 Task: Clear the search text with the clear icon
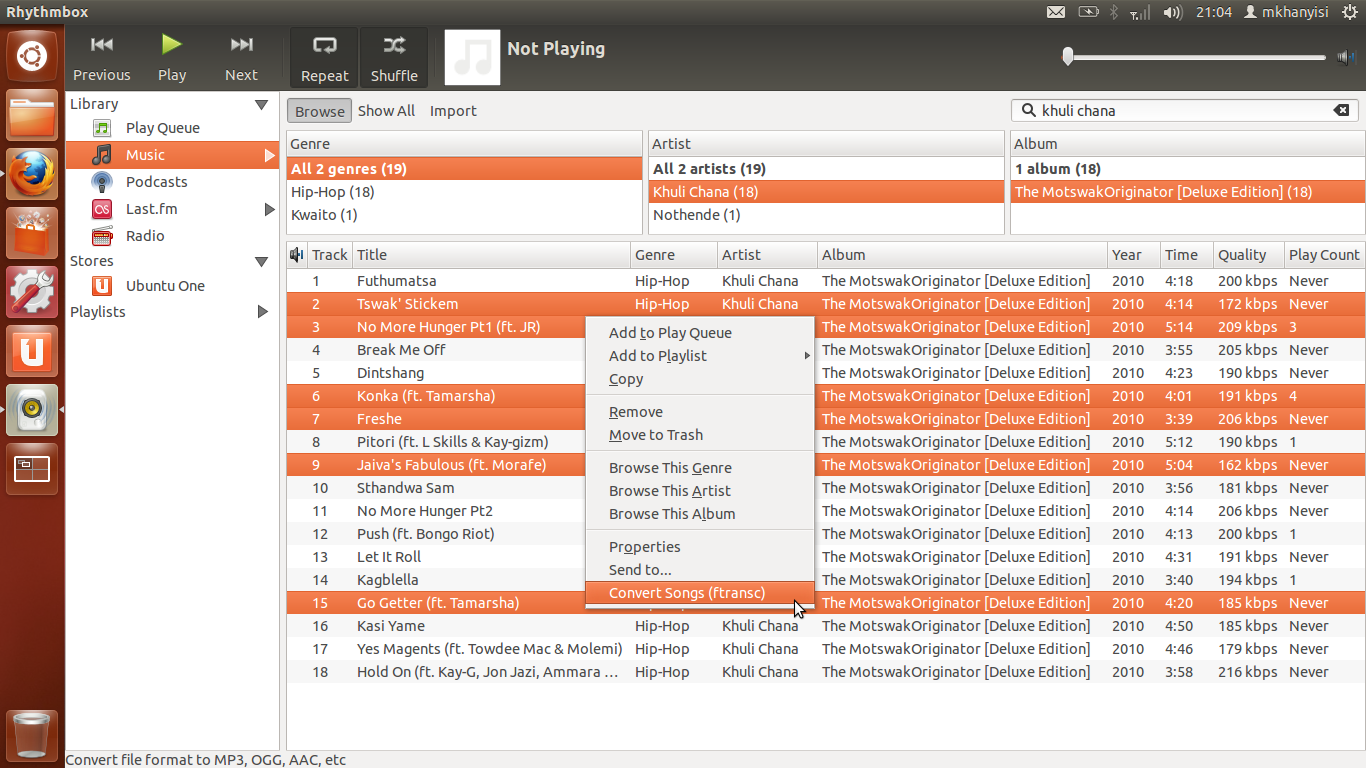pos(1341,111)
